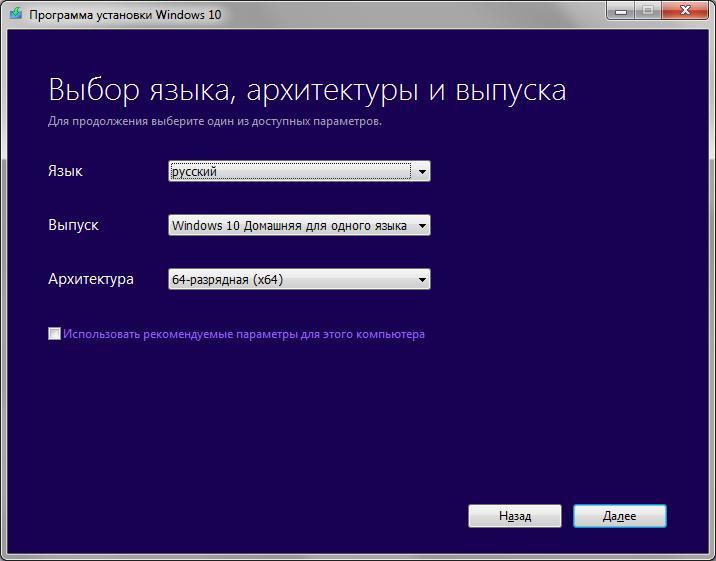716x561 pixels.
Task: Enable the recommended options checkbox
Action: [x=54, y=334]
